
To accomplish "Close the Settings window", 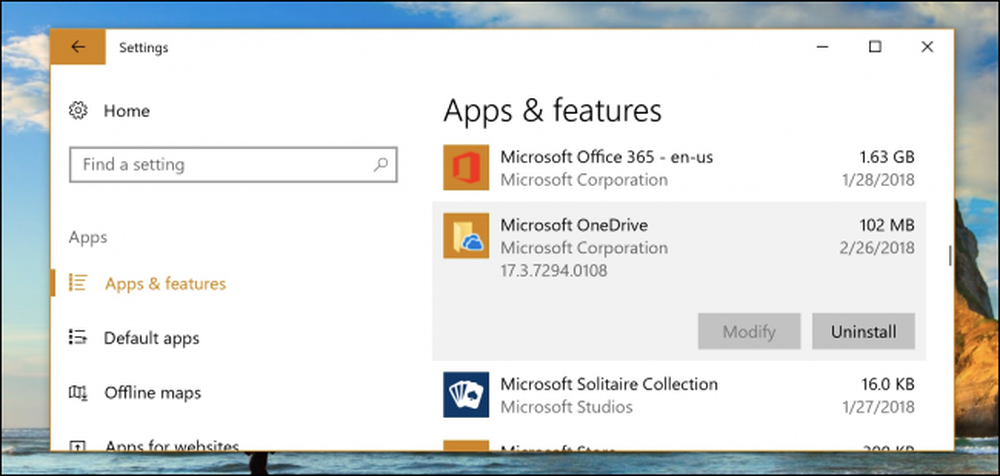I will pyautogui.click(x=927, y=47).
